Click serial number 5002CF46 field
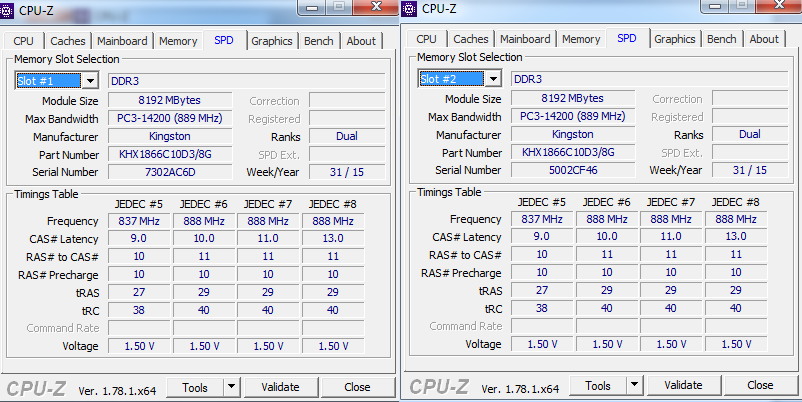802x402 pixels. point(573,170)
